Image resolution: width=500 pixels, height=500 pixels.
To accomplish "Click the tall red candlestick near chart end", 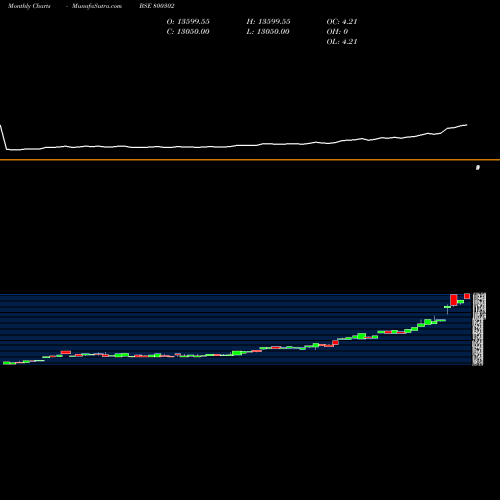I will click(x=454, y=300).
